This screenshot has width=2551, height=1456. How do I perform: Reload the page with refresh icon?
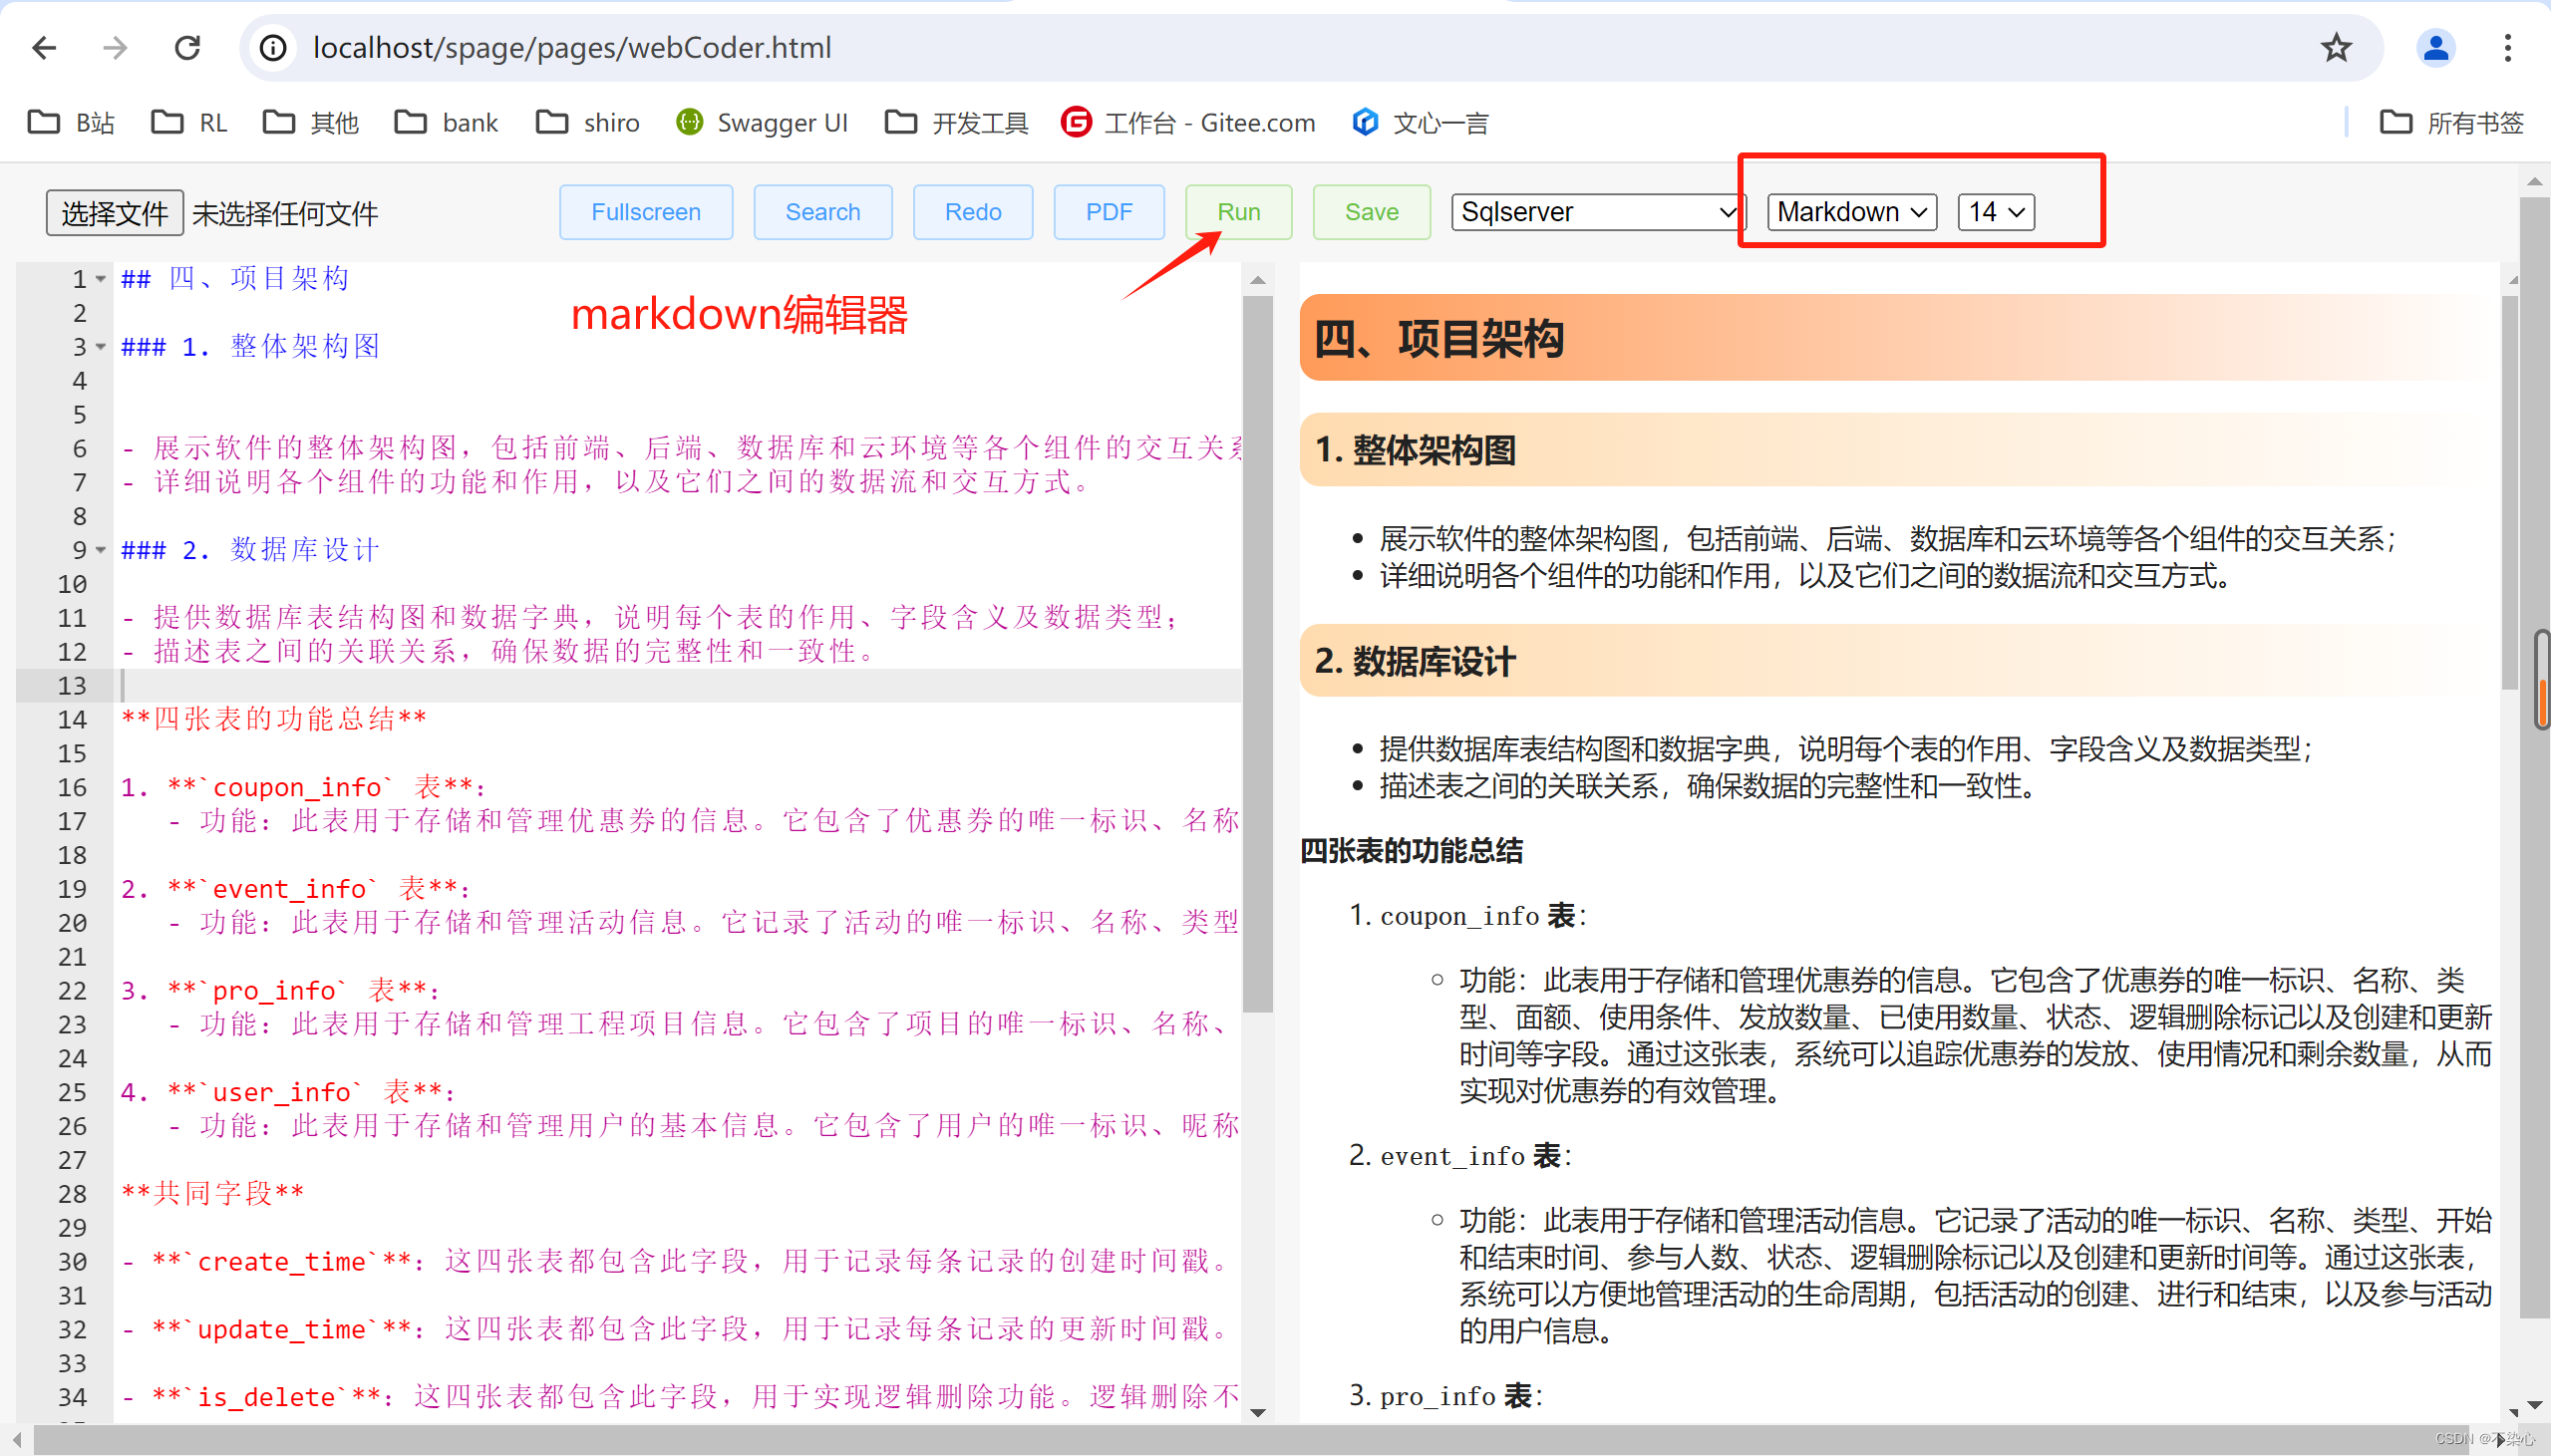187,47
